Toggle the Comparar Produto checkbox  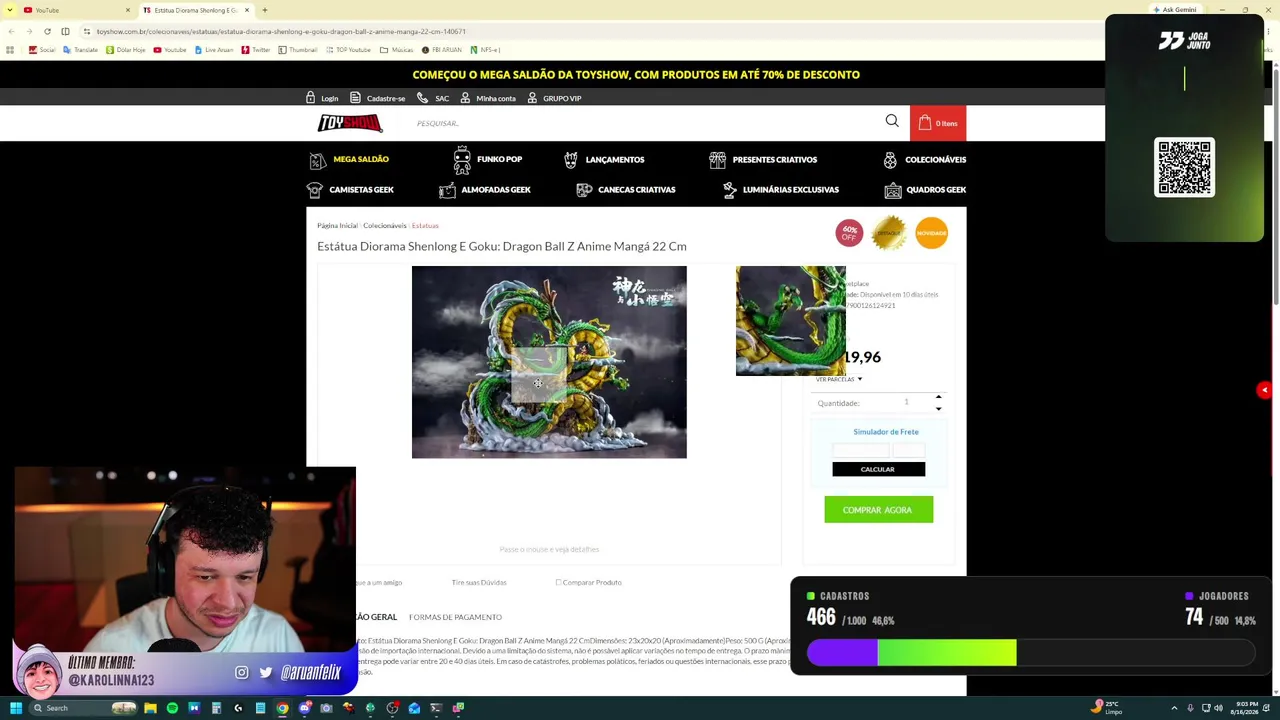(x=558, y=582)
